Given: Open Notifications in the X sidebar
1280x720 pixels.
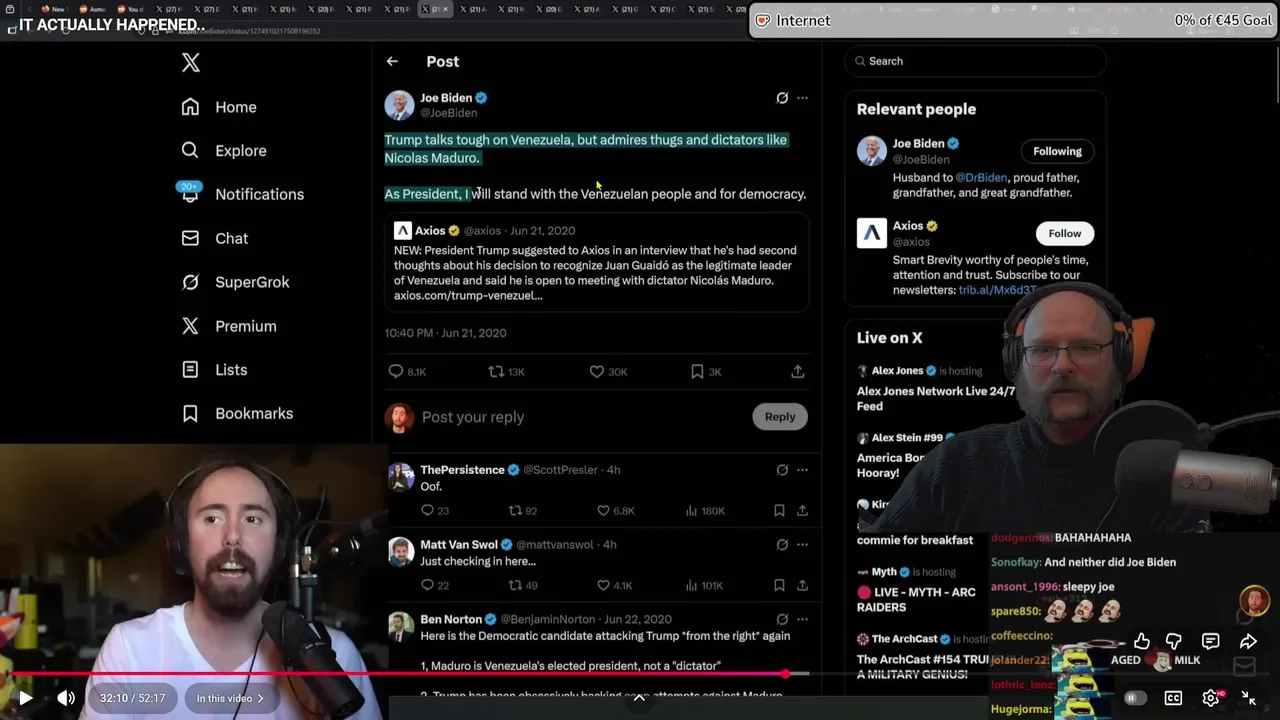Looking at the screenshot, I should (242, 194).
